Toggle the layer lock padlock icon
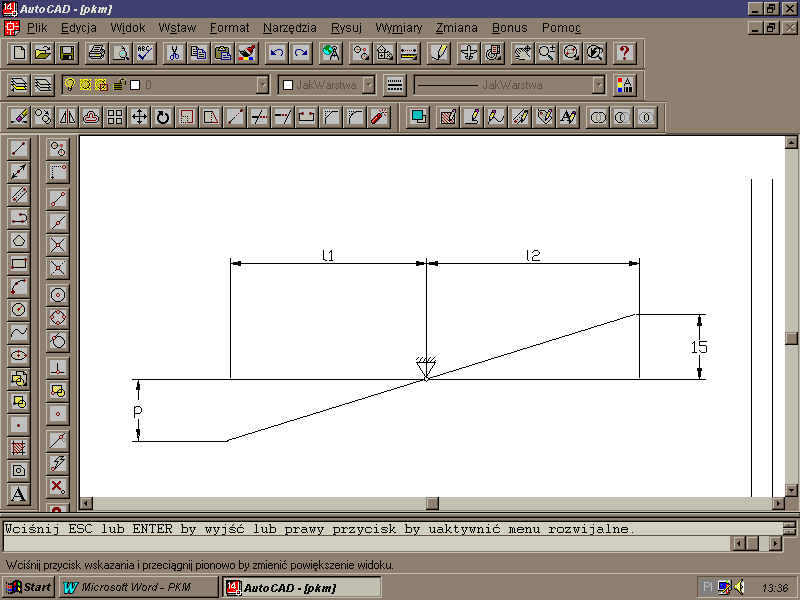The image size is (800, 600). (x=119, y=85)
